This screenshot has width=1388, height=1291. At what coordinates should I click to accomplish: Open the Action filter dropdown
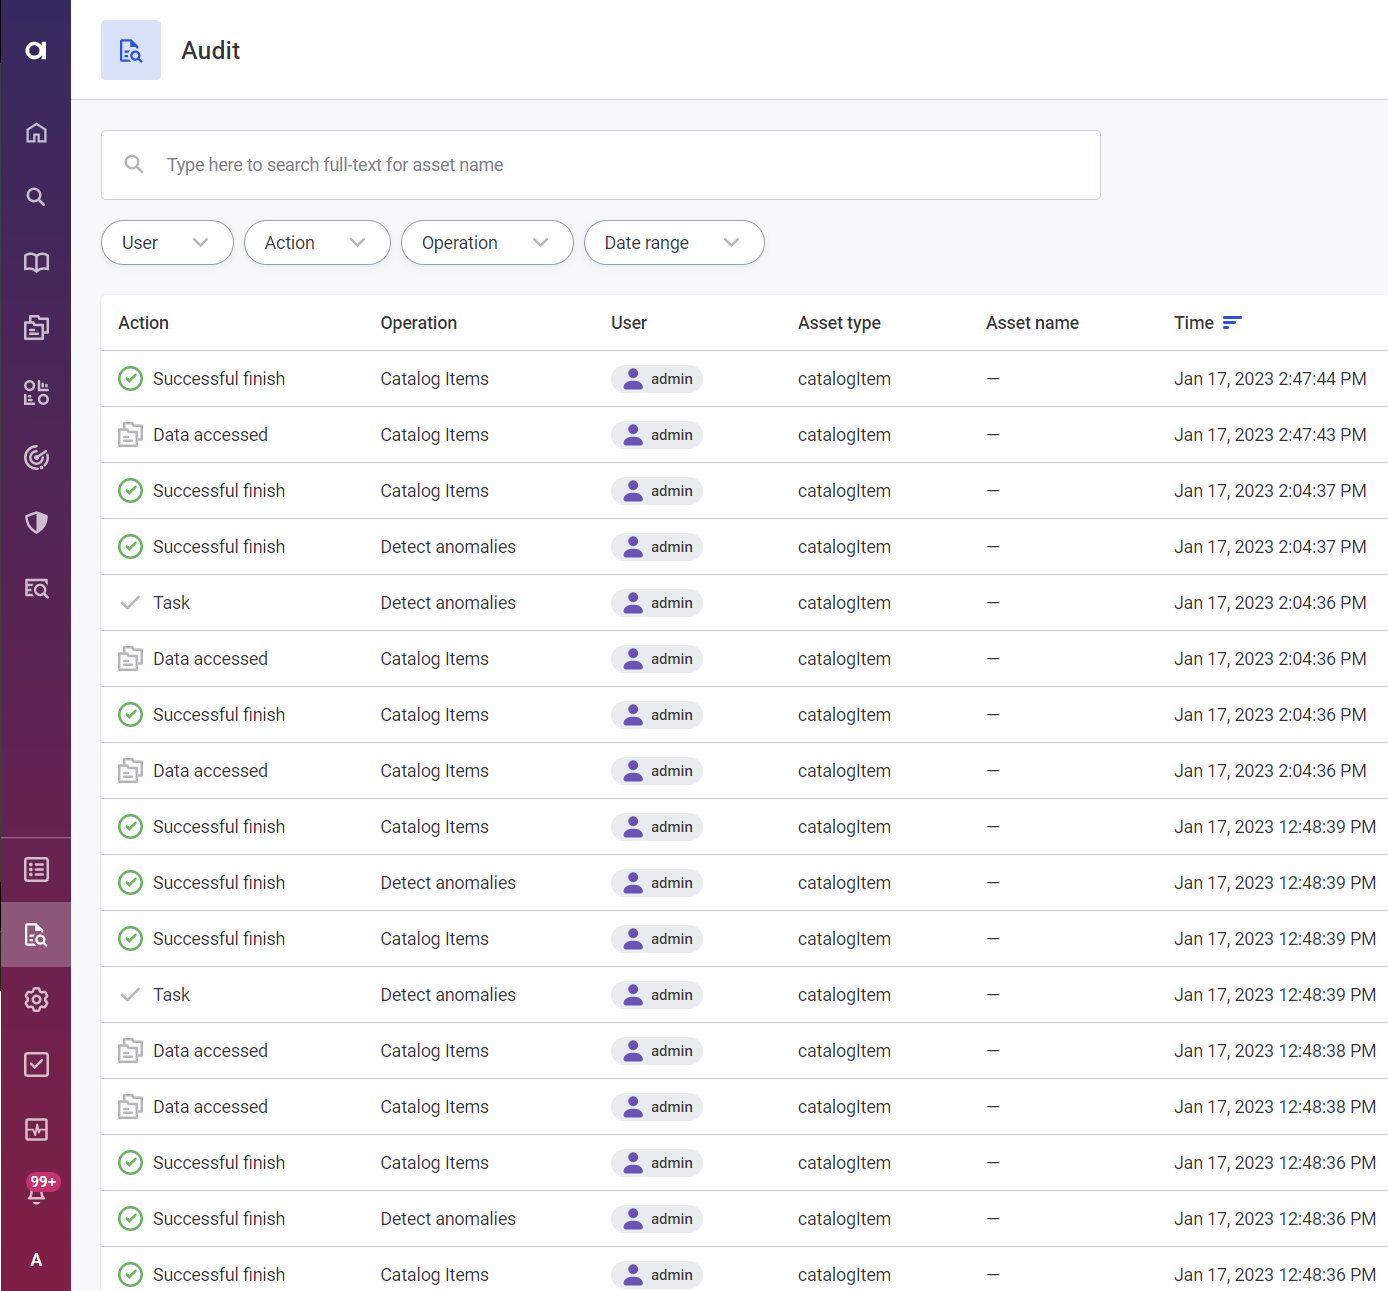[x=317, y=243]
